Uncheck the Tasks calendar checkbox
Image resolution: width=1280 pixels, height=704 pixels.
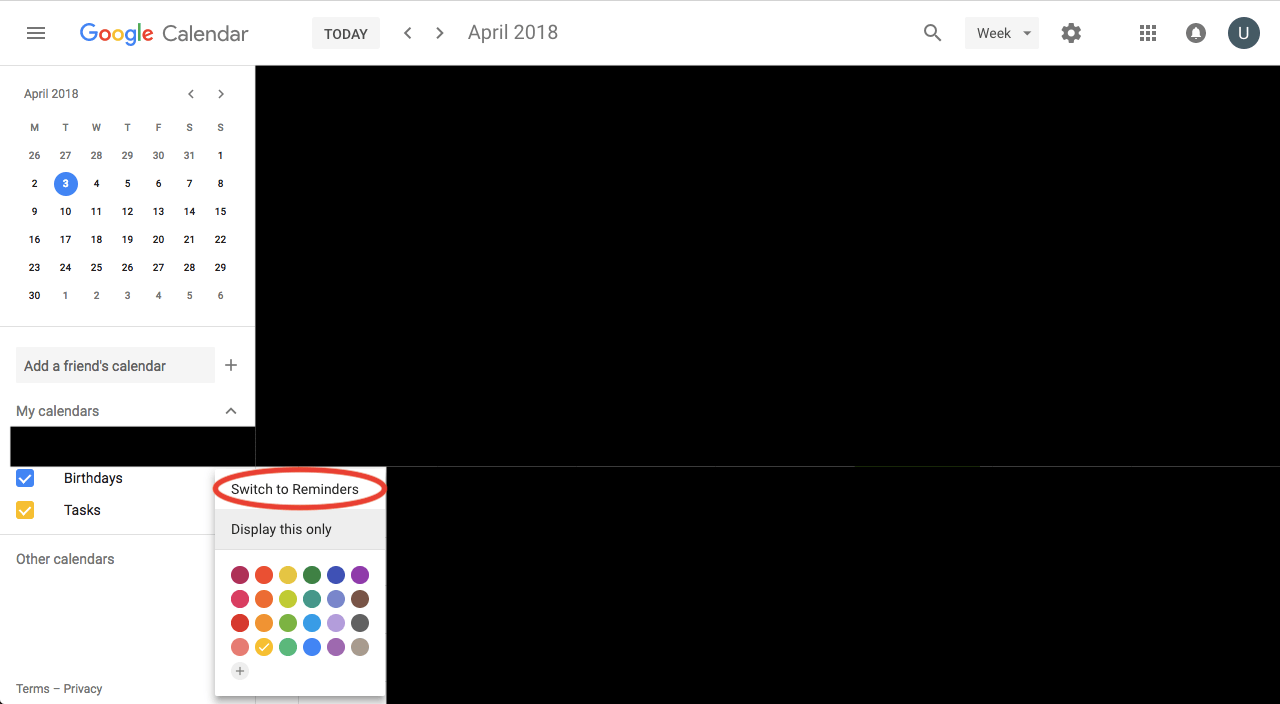pyautogui.click(x=25, y=510)
